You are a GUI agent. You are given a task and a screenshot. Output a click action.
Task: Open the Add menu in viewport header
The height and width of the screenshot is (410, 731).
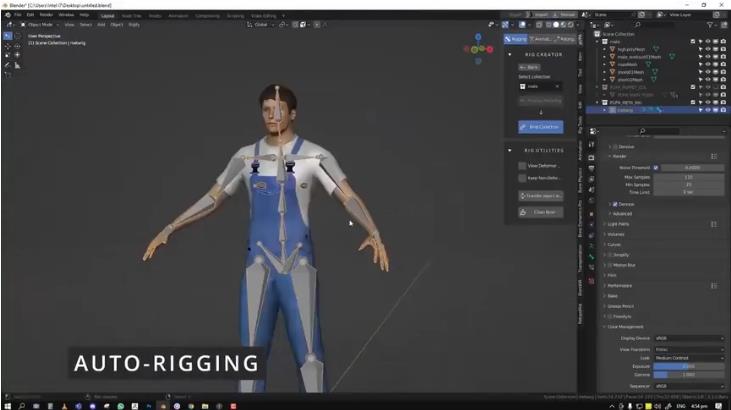101,25
